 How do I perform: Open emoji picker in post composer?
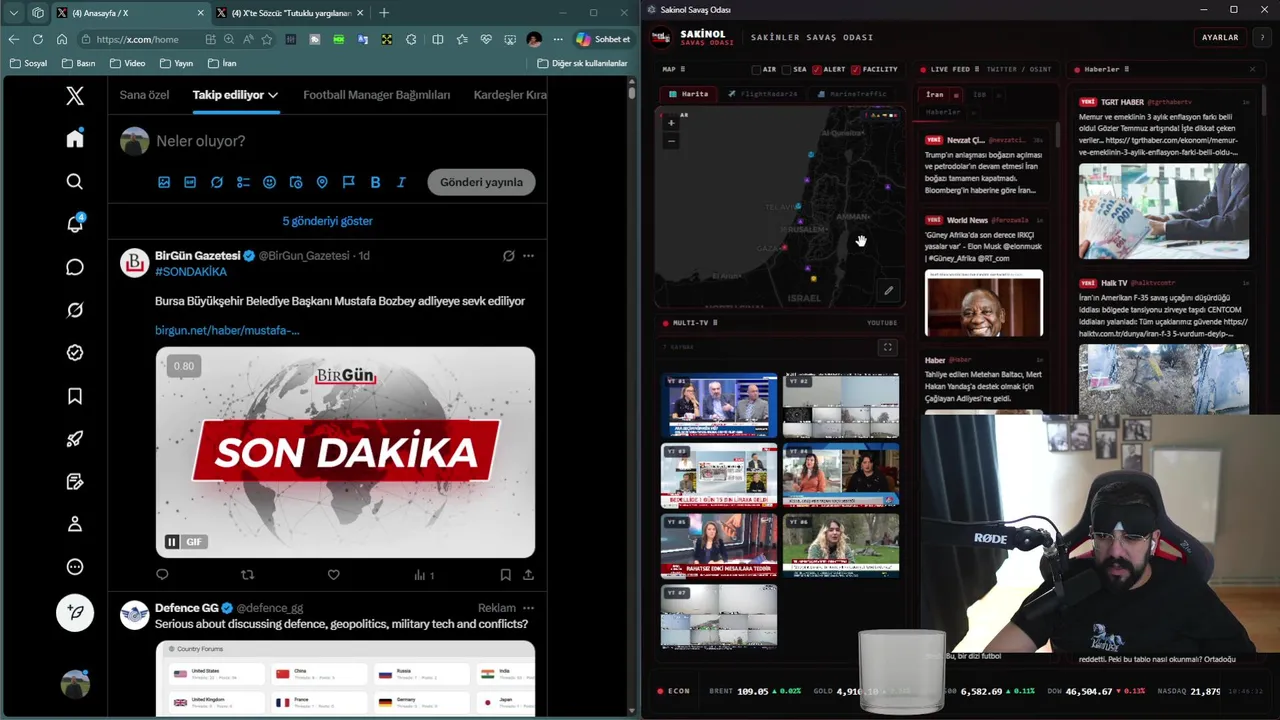pyautogui.click(x=269, y=182)
